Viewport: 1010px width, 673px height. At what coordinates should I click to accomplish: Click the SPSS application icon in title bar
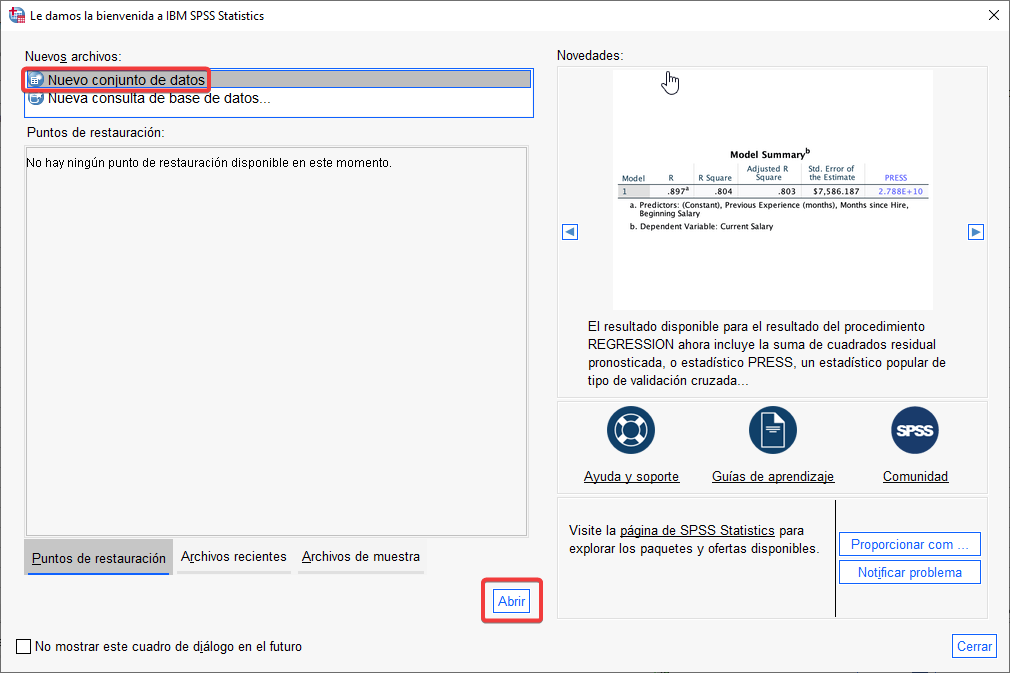[16, 16]
